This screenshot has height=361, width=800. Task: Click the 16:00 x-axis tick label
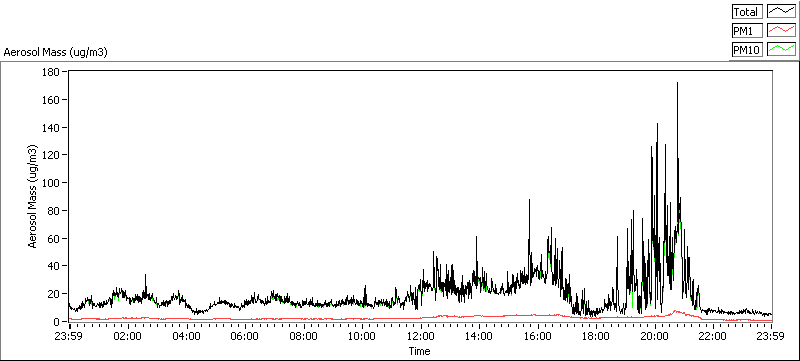537,336
